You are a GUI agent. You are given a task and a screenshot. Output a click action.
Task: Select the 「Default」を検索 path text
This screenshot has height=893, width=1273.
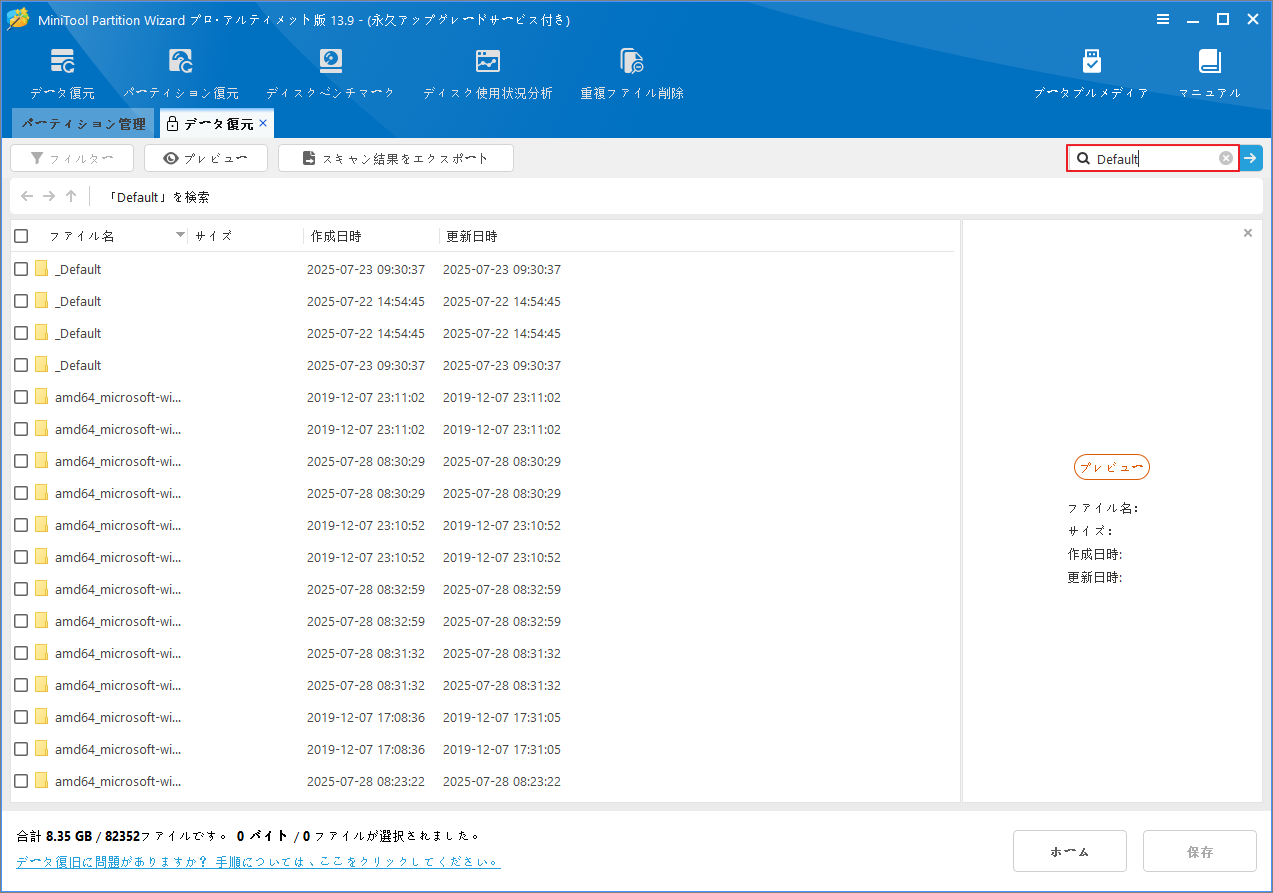158,197
